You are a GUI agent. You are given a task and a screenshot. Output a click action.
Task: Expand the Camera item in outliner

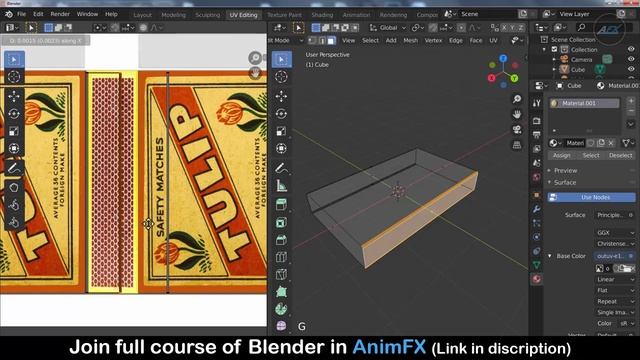554,59
